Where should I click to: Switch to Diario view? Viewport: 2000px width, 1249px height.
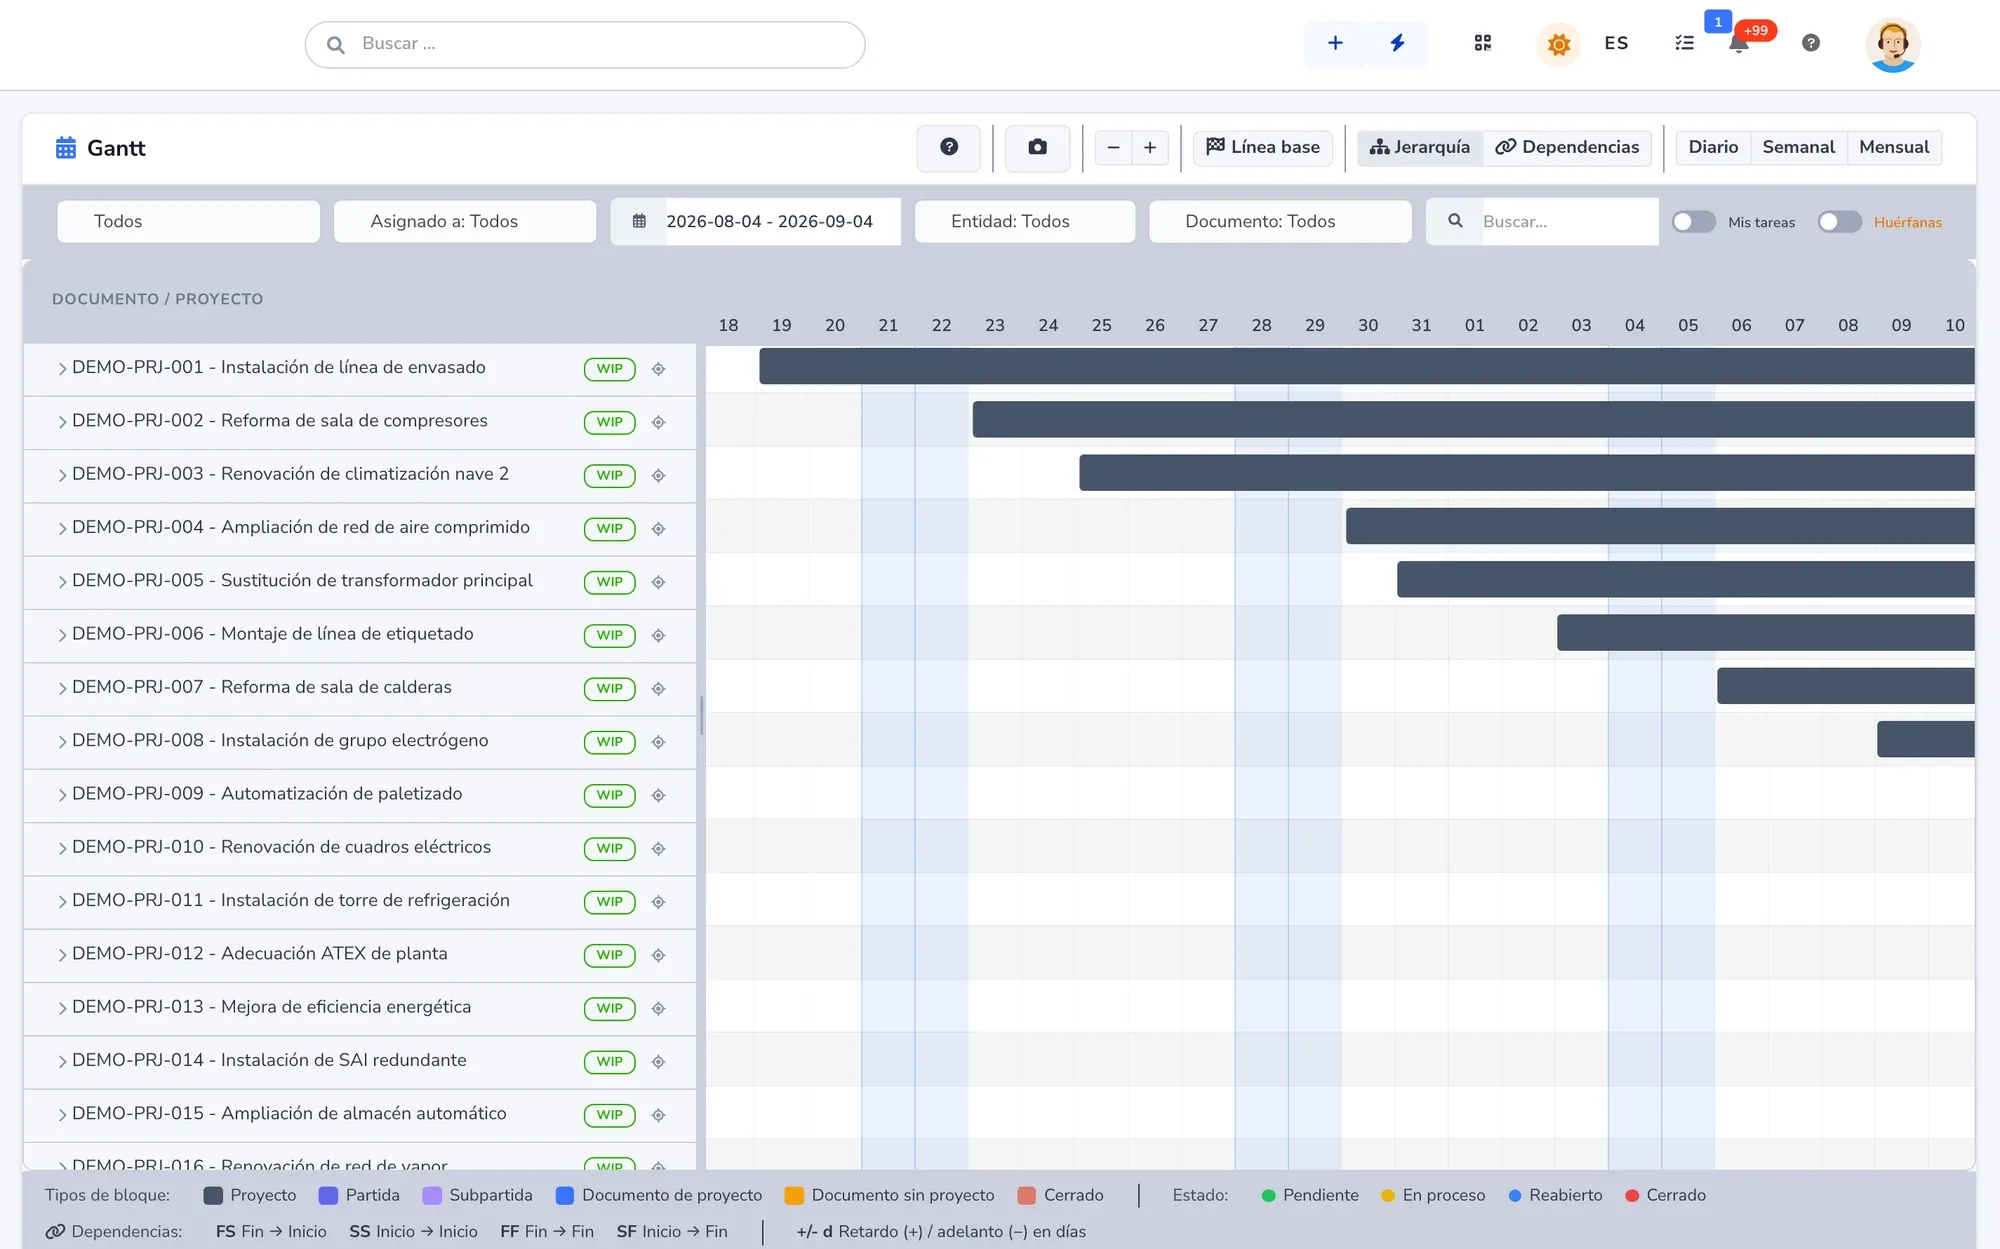pos(1713,148)
